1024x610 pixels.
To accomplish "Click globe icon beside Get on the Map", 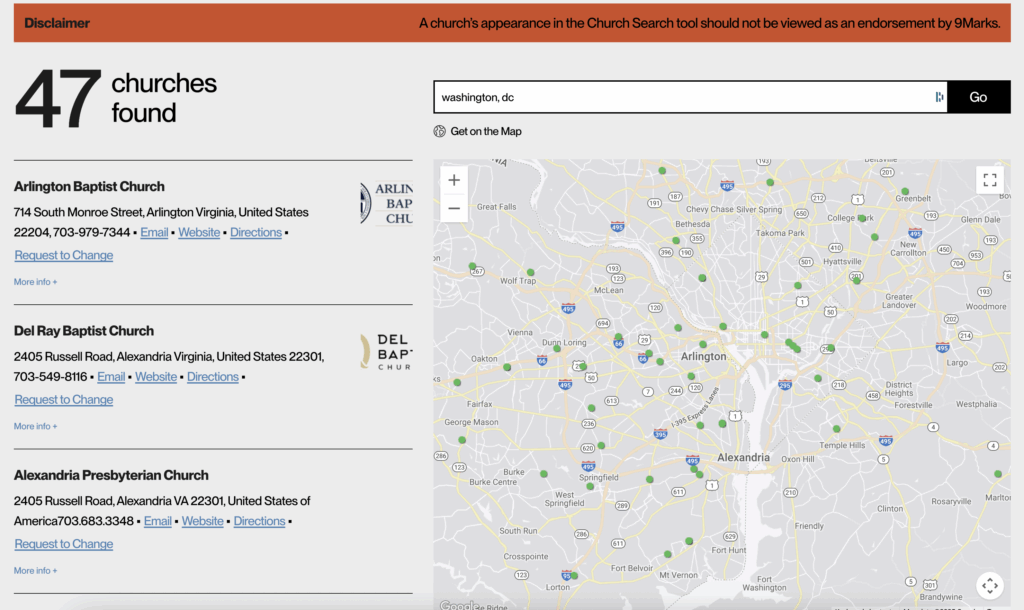I will [439, 131].
